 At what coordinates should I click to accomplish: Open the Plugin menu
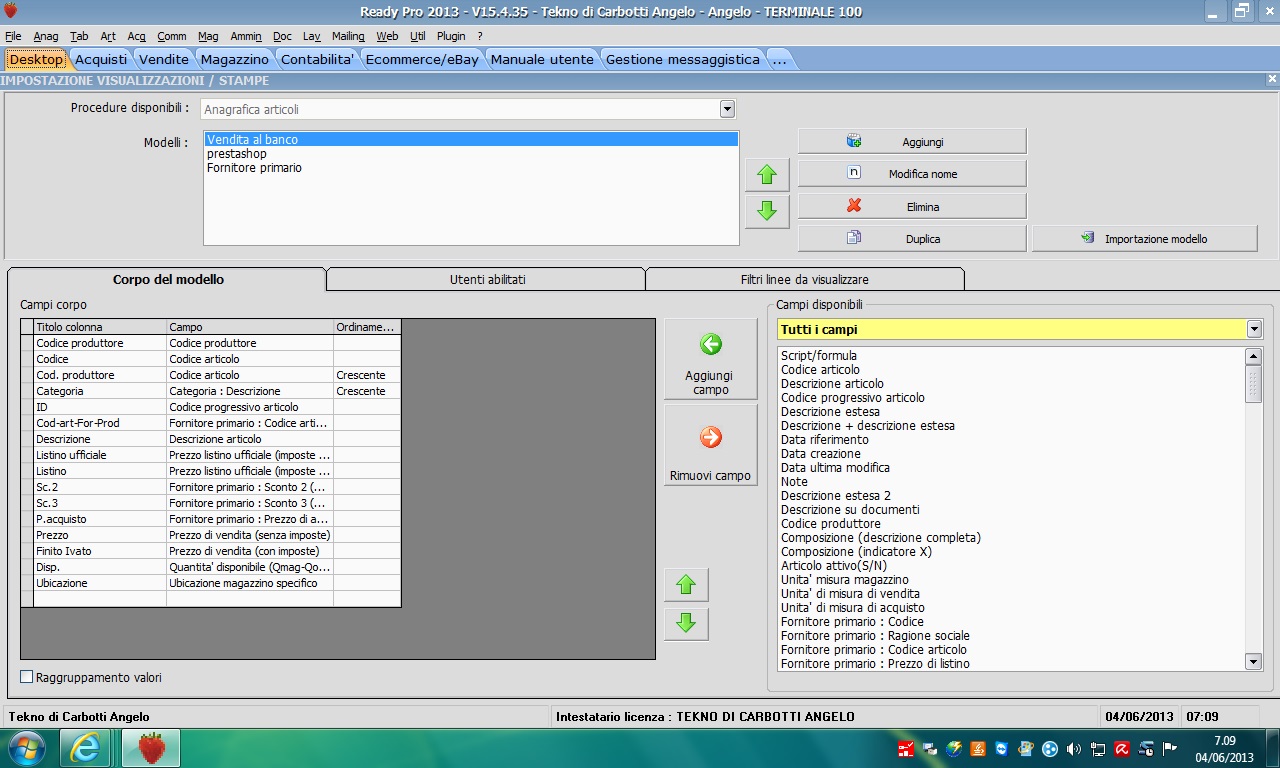coord(451,36)
